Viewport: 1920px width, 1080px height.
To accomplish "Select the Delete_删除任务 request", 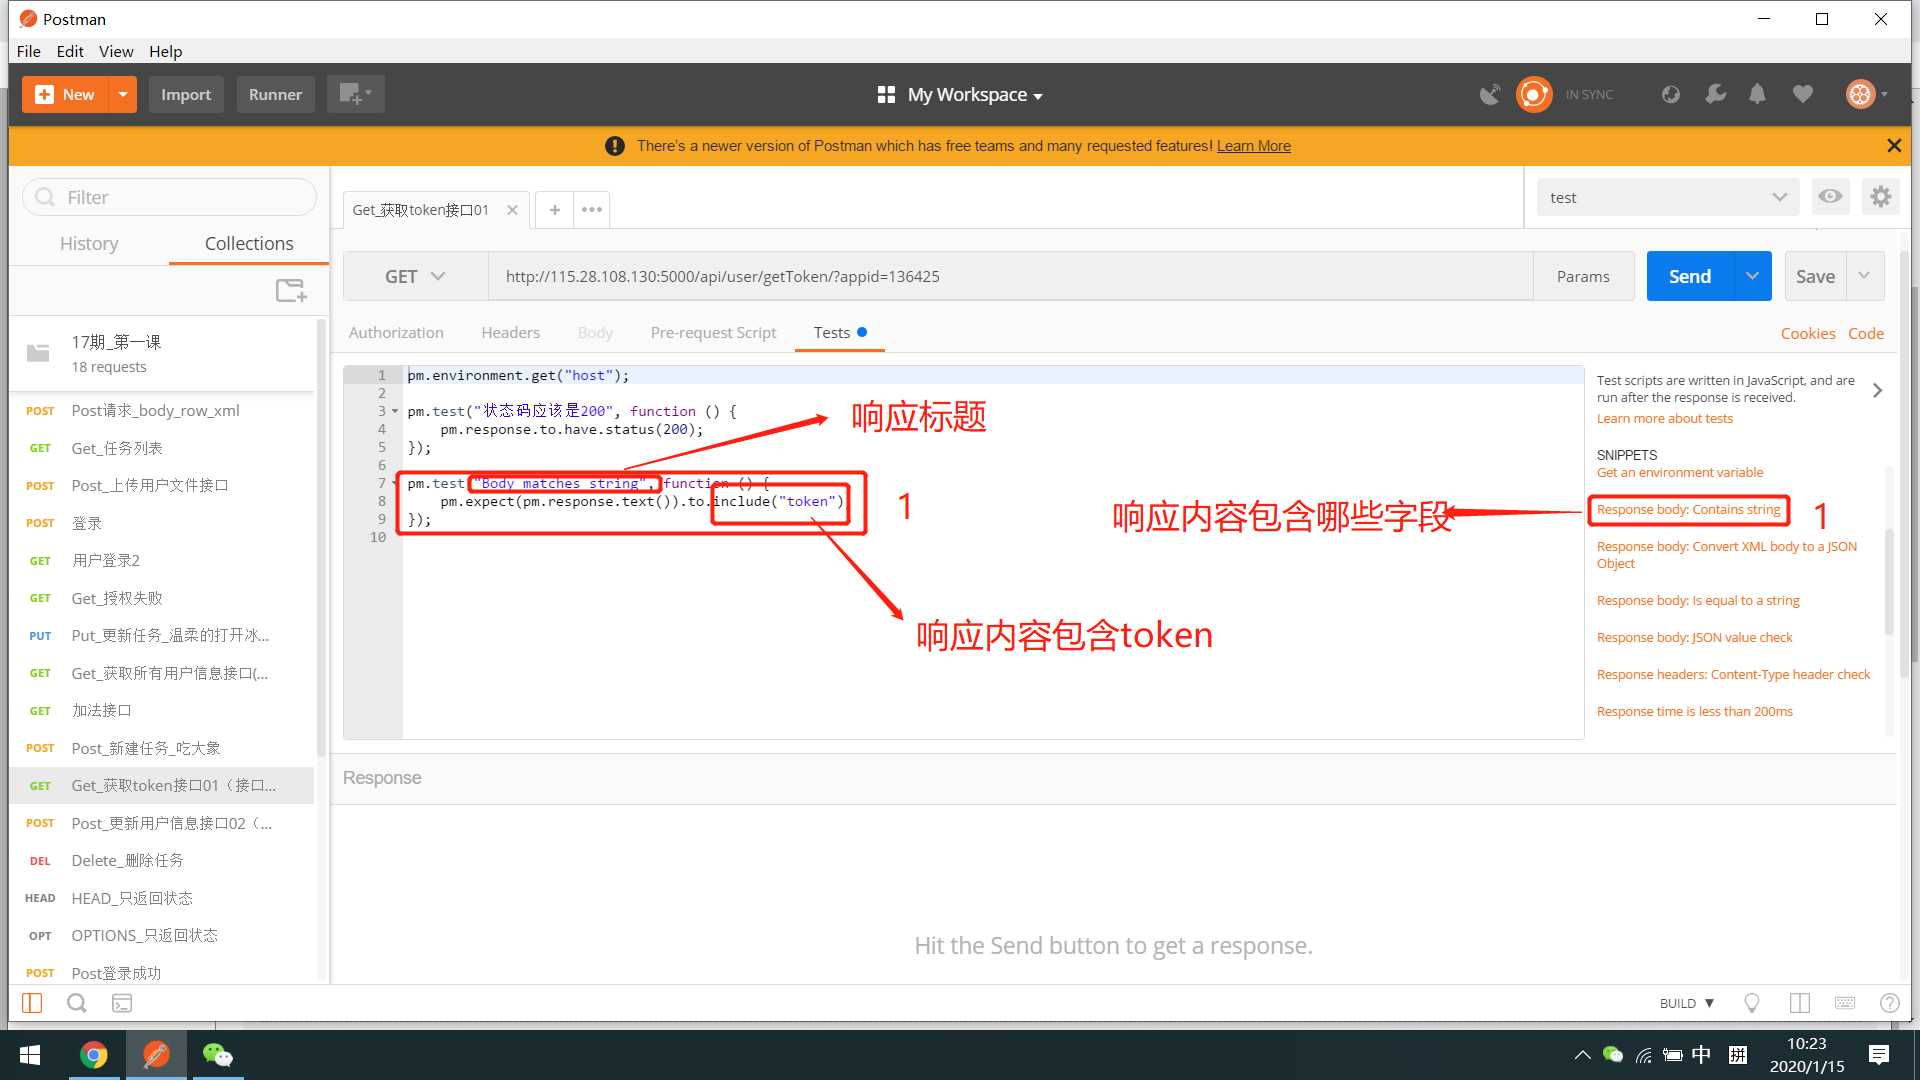I will tap(163, 860).
